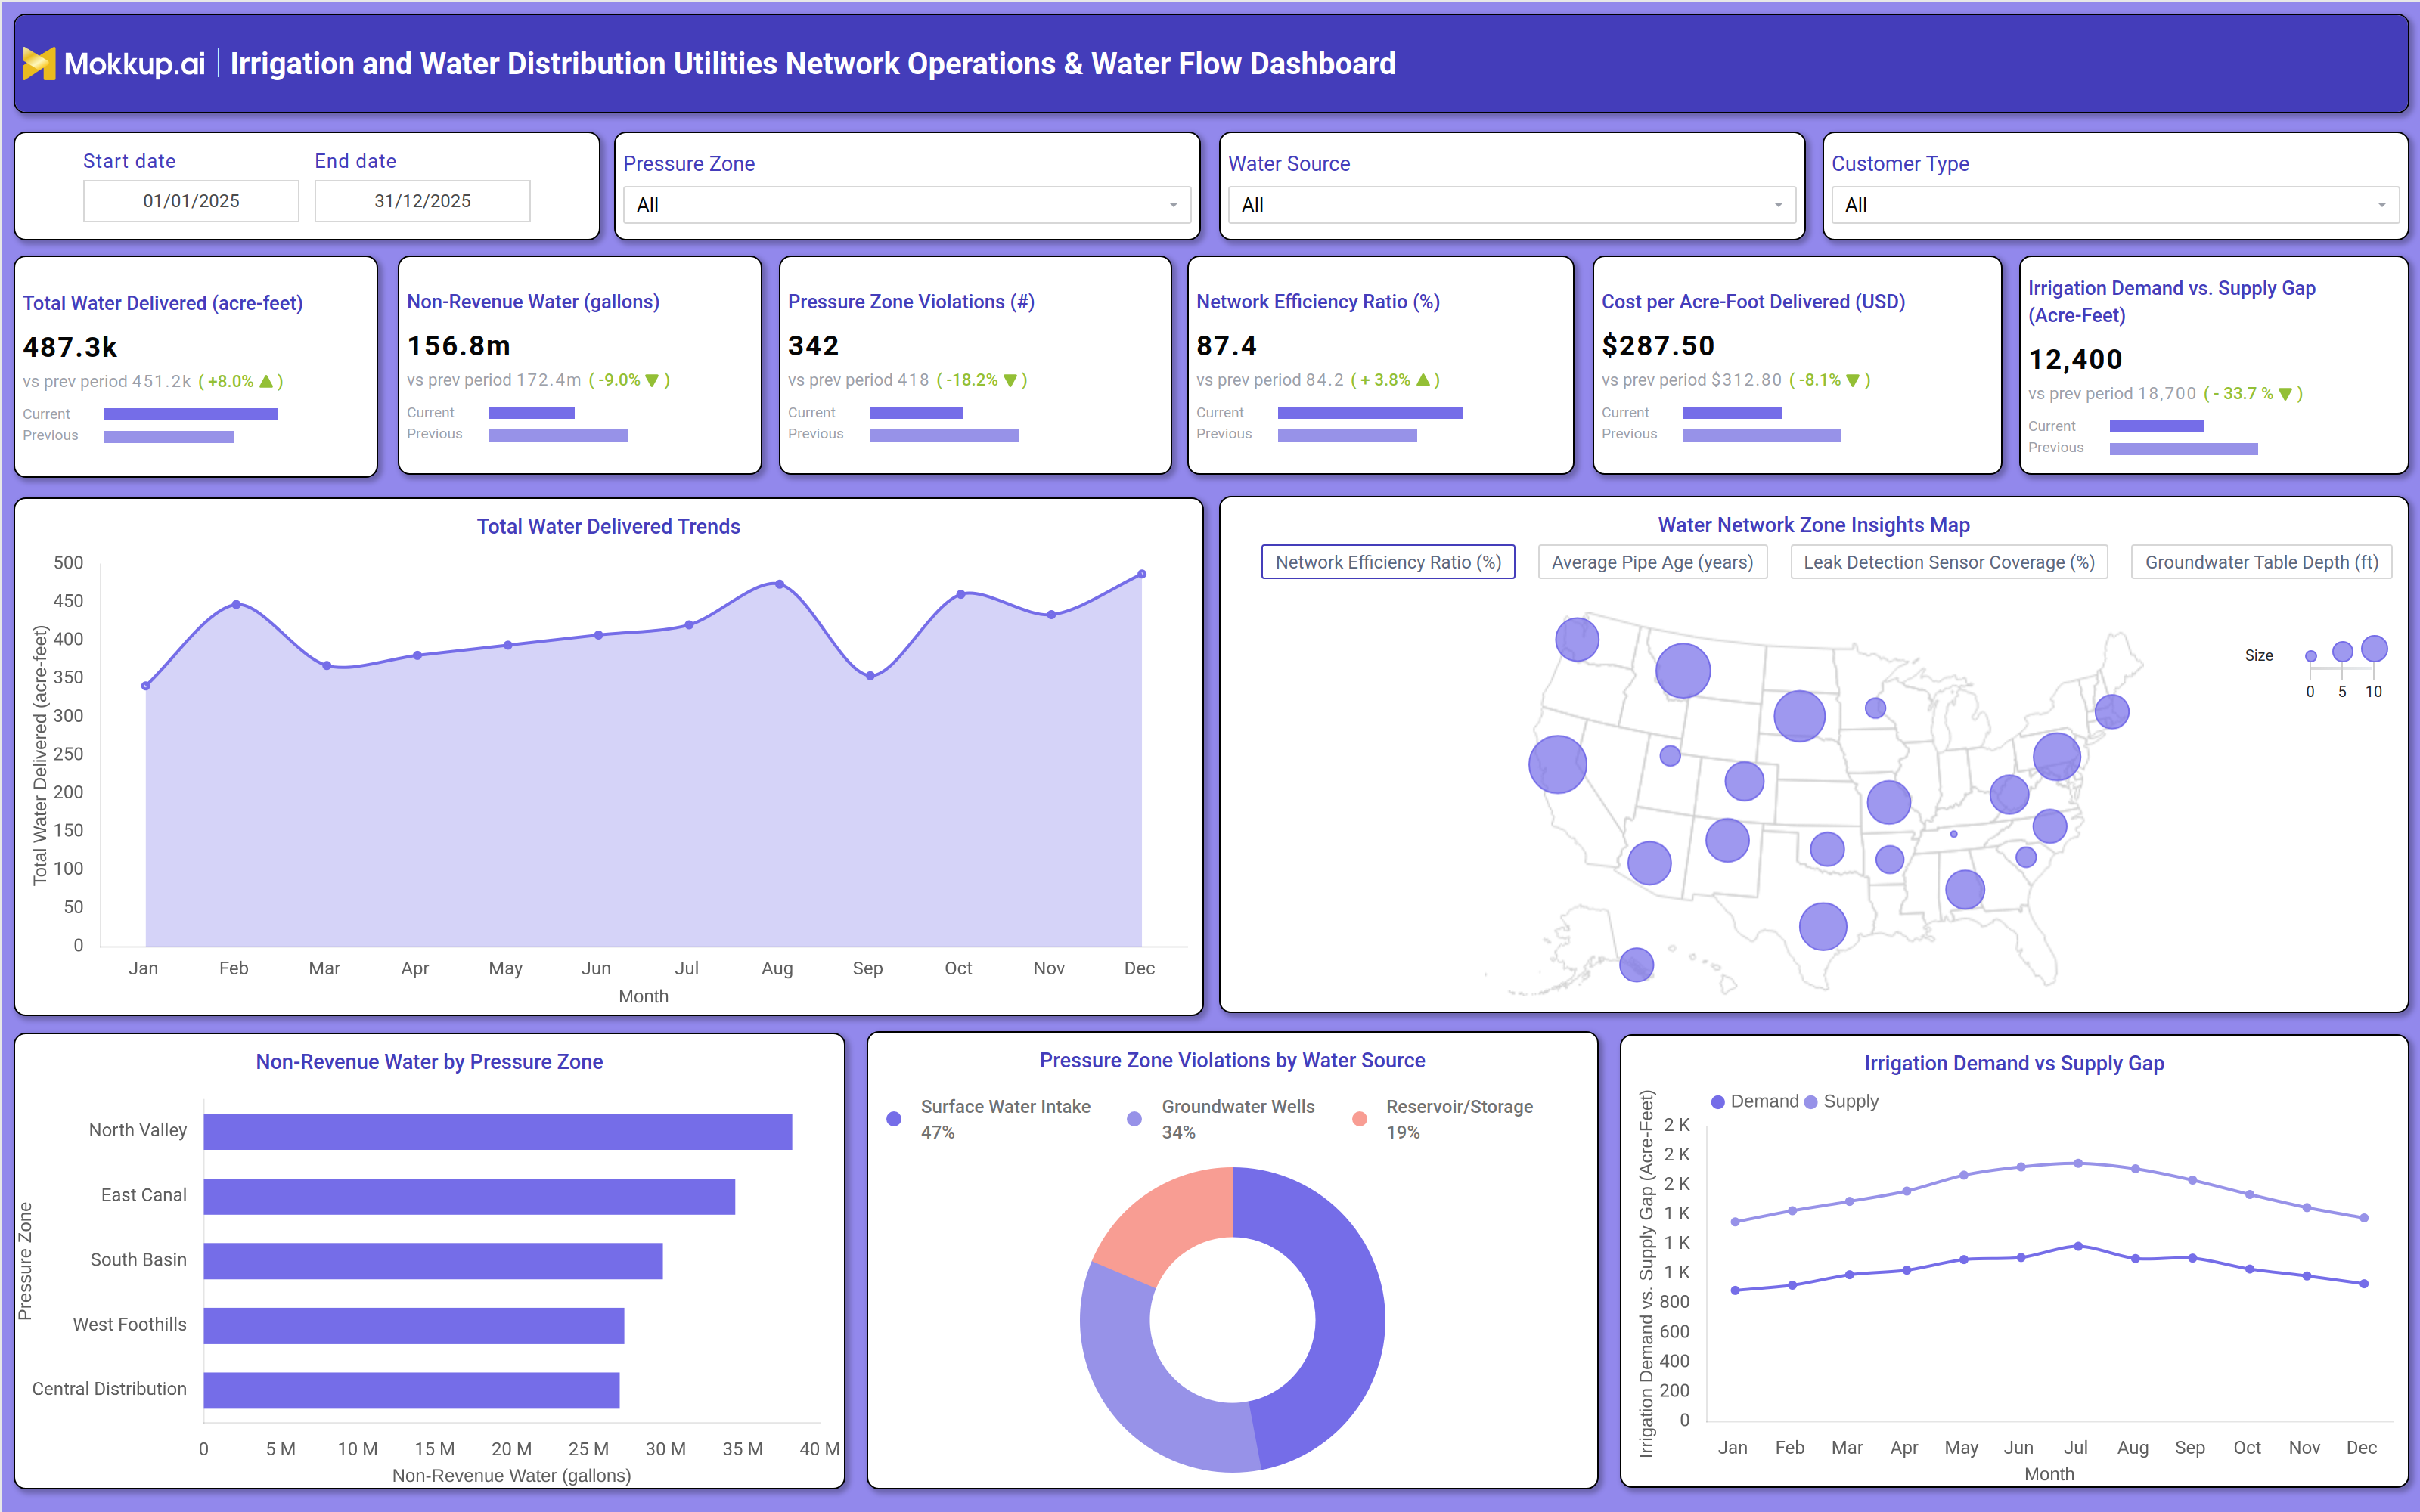Click Total Water Delivered current bar
This screenshot has width=2420, height=1512.
191,414
